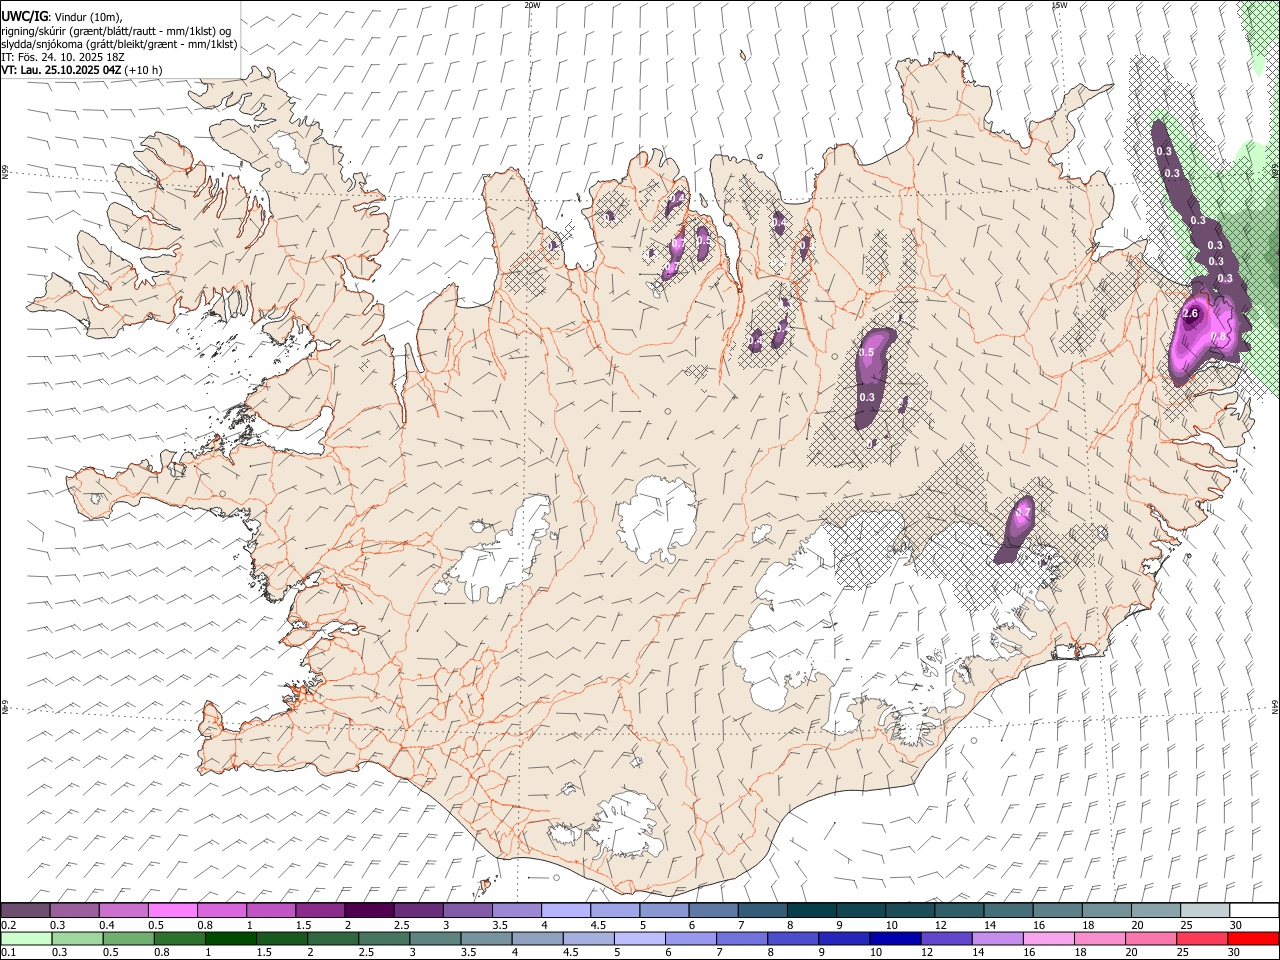Click the pale grey 25–30 swatch, upper legend row
1280x960 pixels.
[1205, 910]
